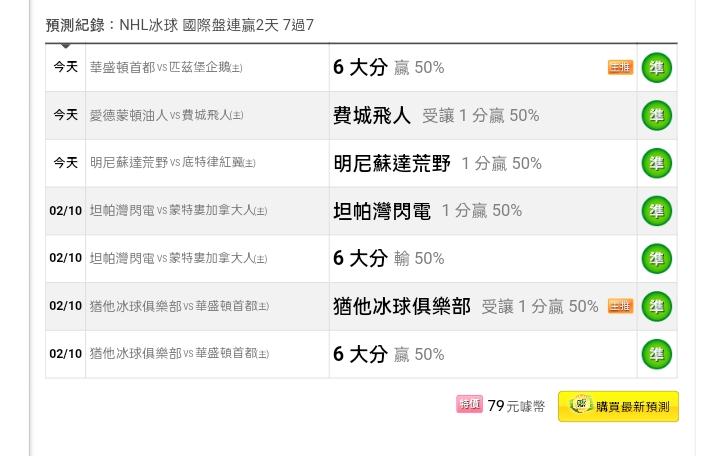720x456 pixels.
Task: Click the small triangle pointer below the header
Action: point(65,46)
